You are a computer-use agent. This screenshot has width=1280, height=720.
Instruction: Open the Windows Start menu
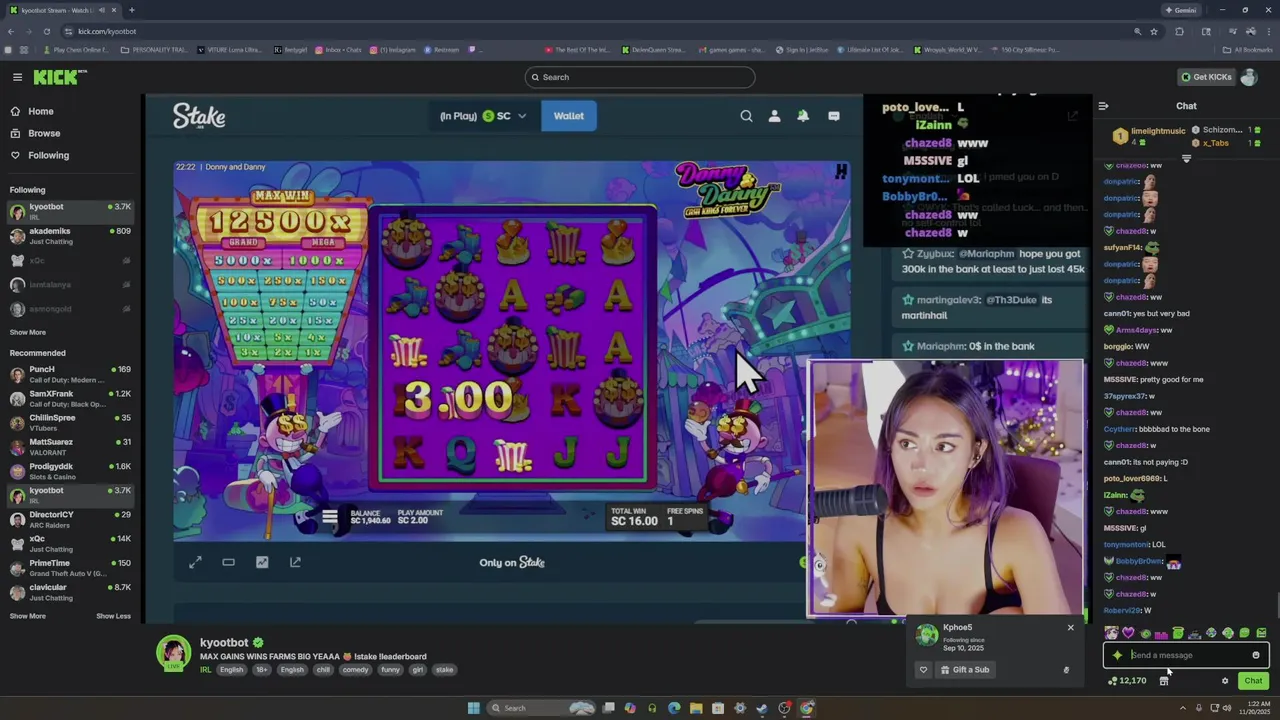point(473,708)
